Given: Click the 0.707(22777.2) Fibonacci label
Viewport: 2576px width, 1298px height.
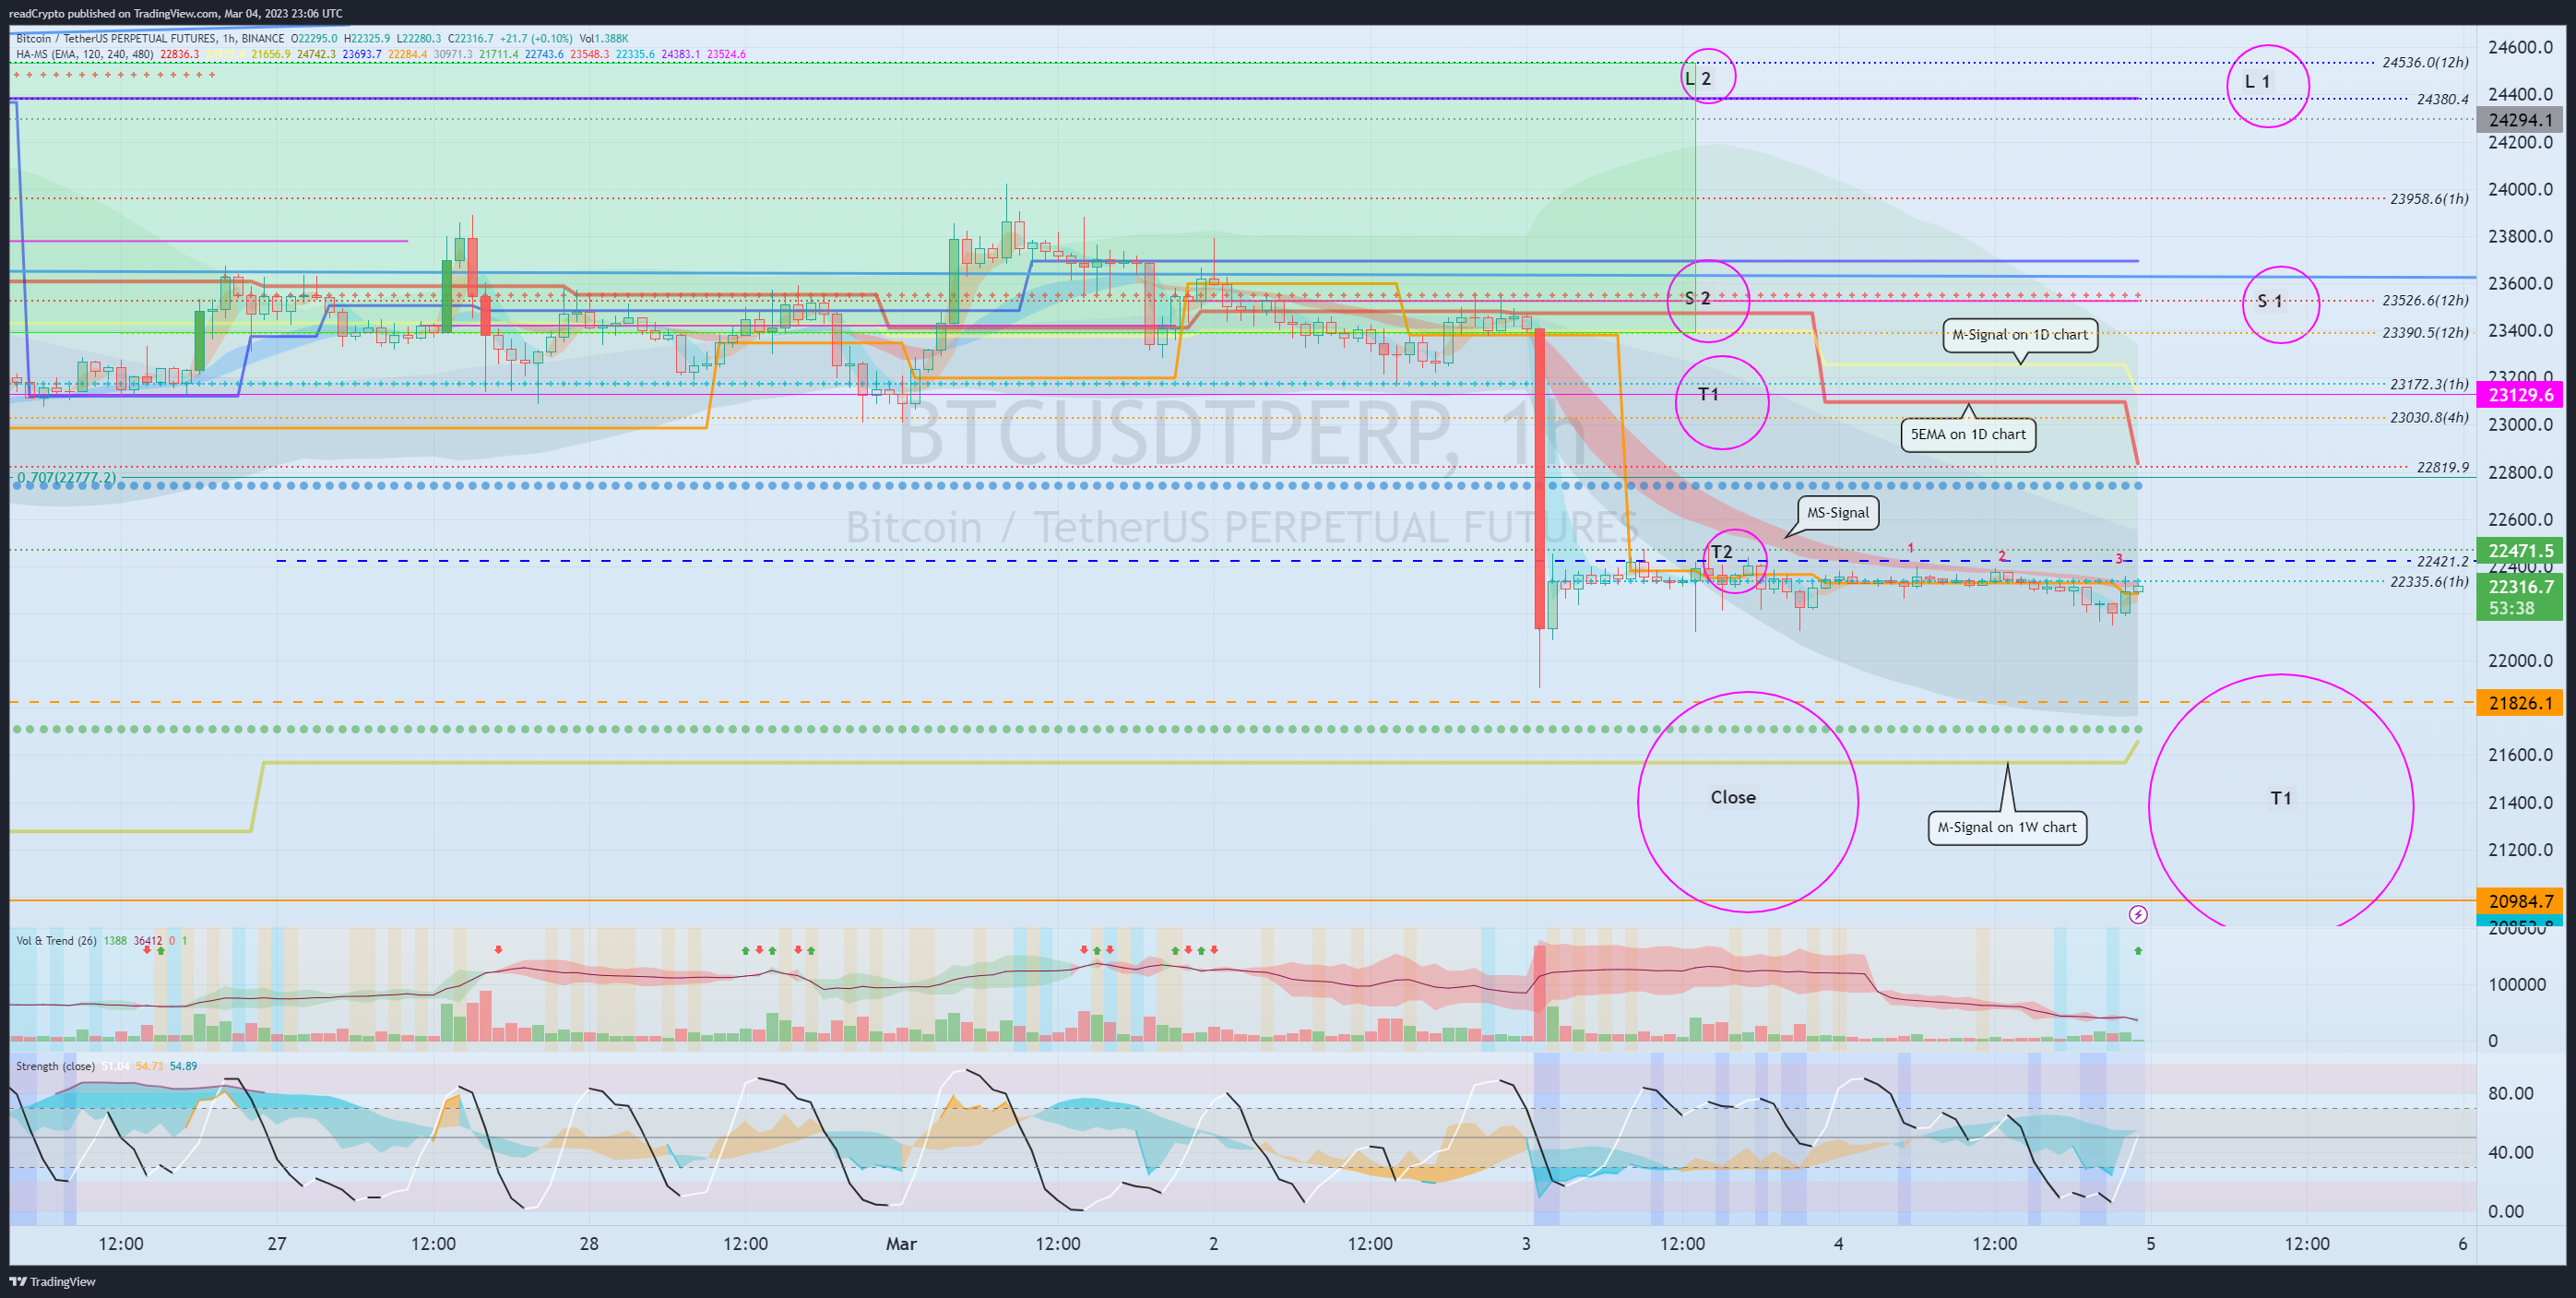Looking at the screenshot, I should click(66, 478).
